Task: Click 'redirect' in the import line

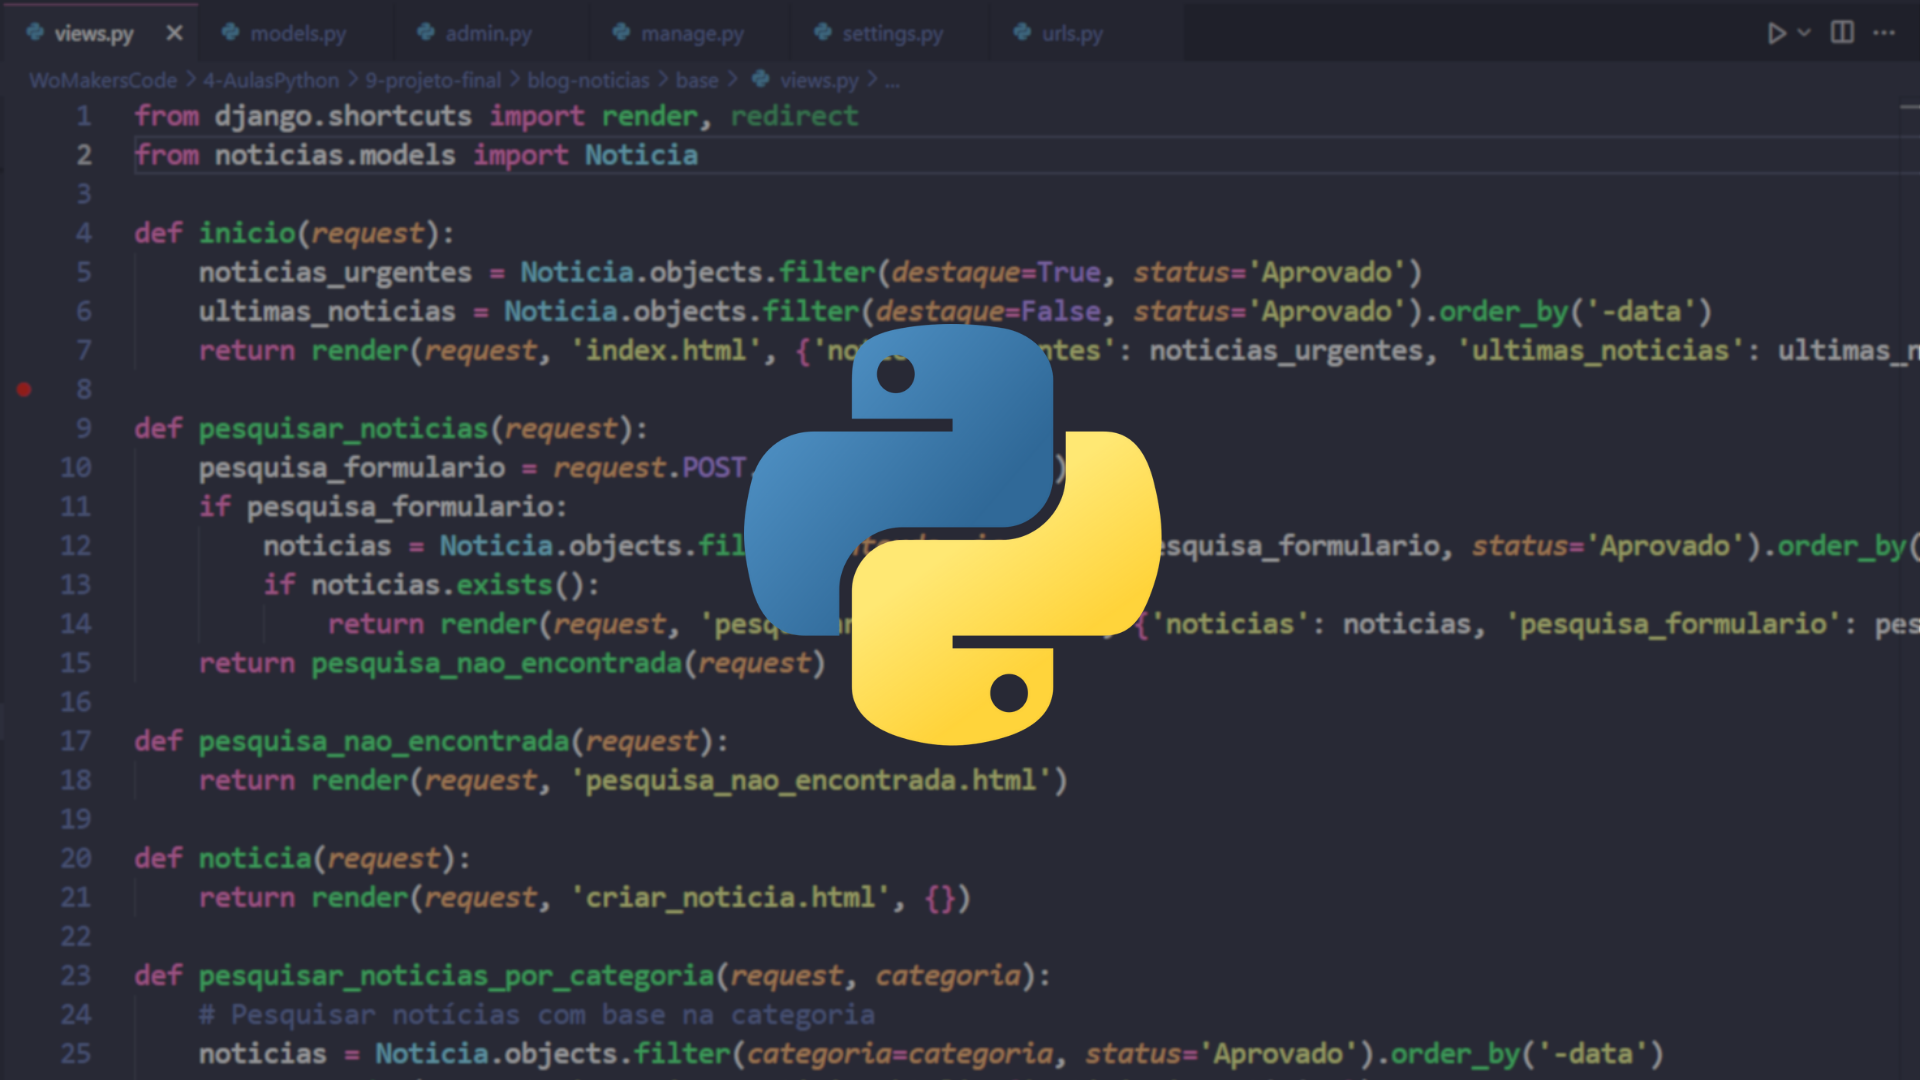Action: (x=794, y=116)
